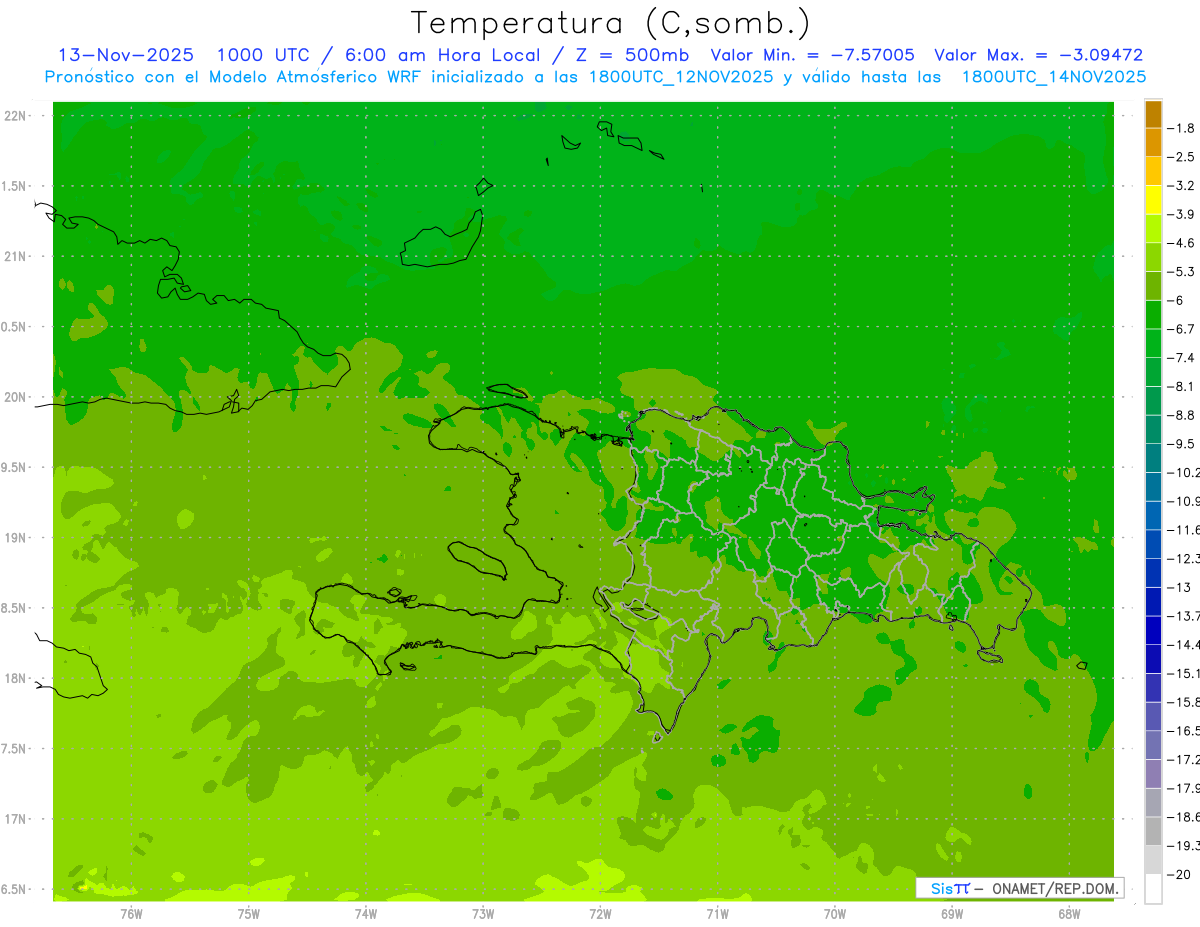The height and width of the screenshot is (927, 1200).
Task: Pick the white swatch below -20
Action: pos(1153,888)
